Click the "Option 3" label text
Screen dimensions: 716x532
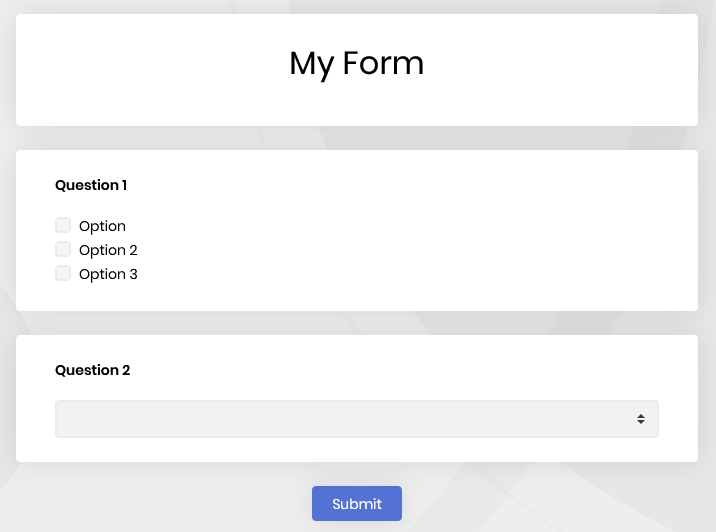point(108,274)
